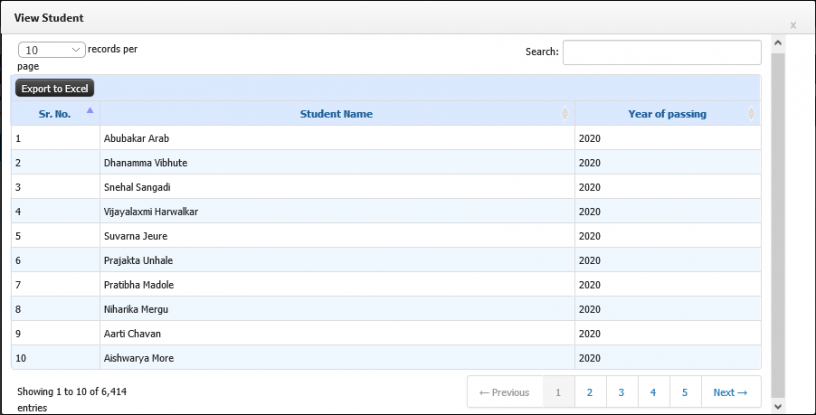This screenshot has width=816, height=415.
Task: Click the Student Name sort arrows icon
Action: 565,114
